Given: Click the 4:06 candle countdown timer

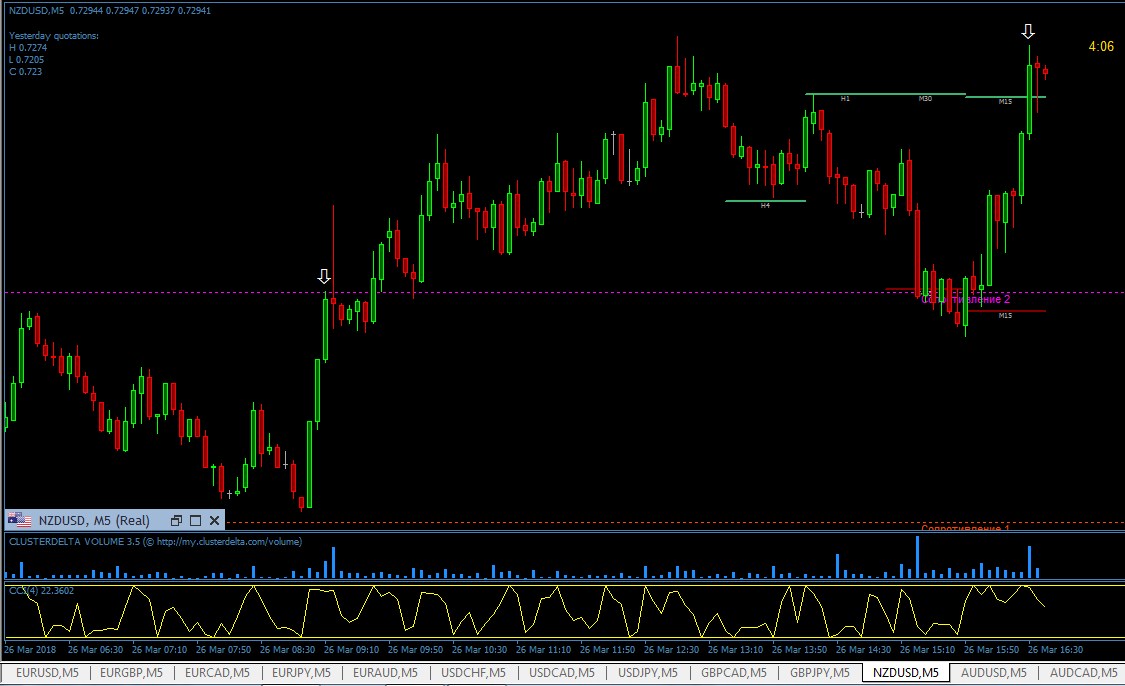Looking at the screenshot, I should point(1101,47).
